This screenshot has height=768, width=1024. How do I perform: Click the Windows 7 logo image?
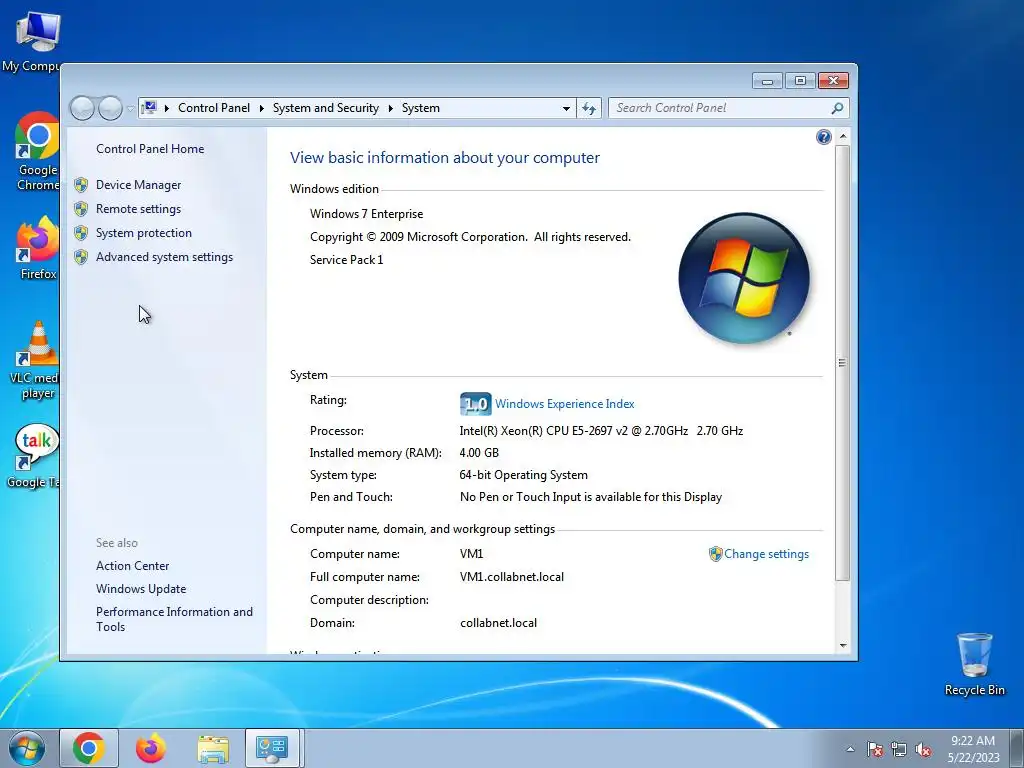tap(744, 278)
